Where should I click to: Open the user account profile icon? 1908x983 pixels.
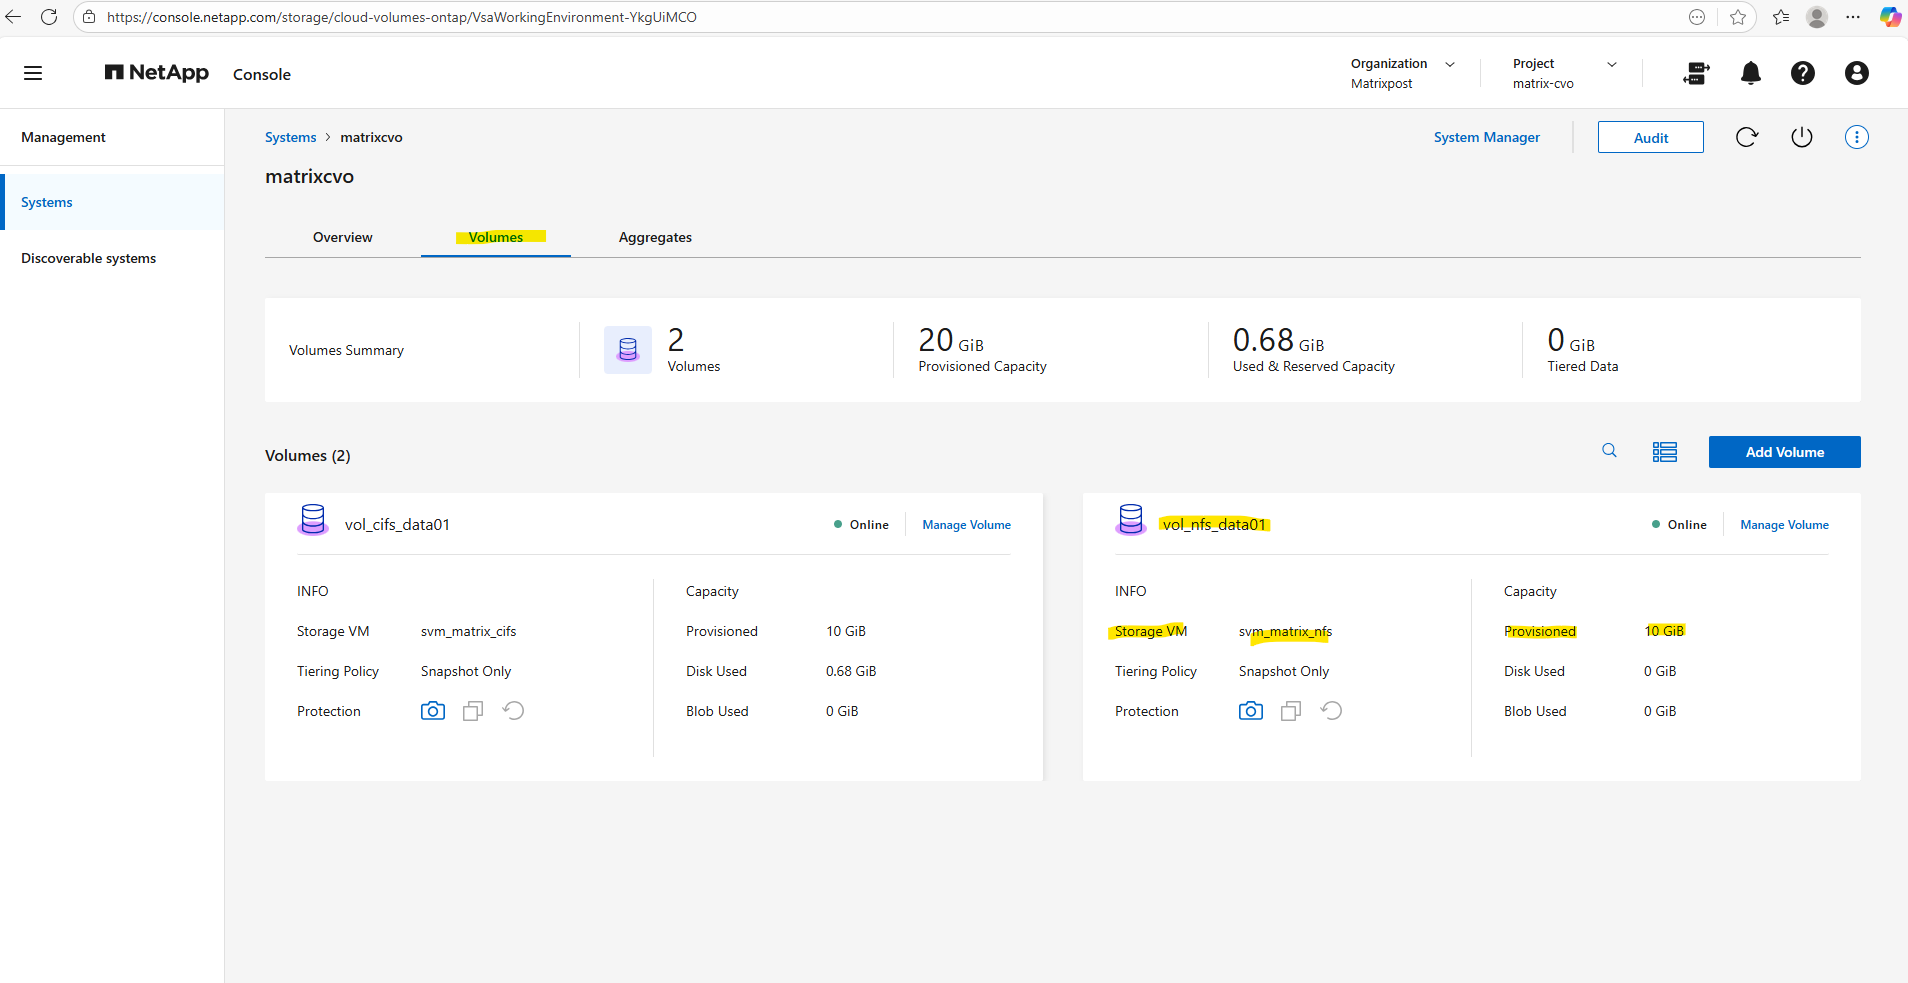click(x=1856, y=73)
